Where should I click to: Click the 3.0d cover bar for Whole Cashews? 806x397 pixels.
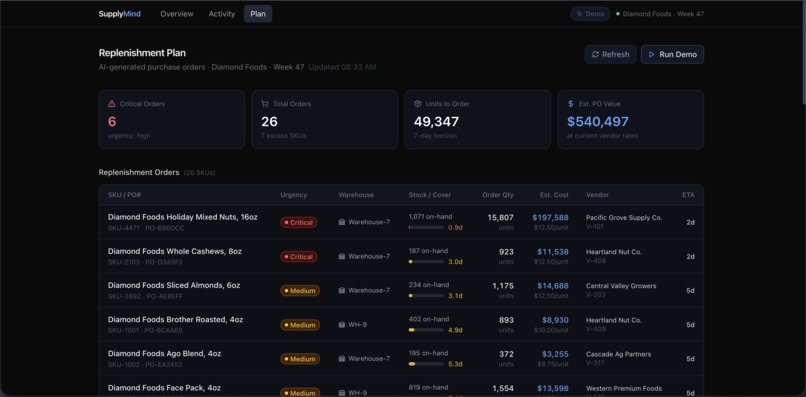426,262
